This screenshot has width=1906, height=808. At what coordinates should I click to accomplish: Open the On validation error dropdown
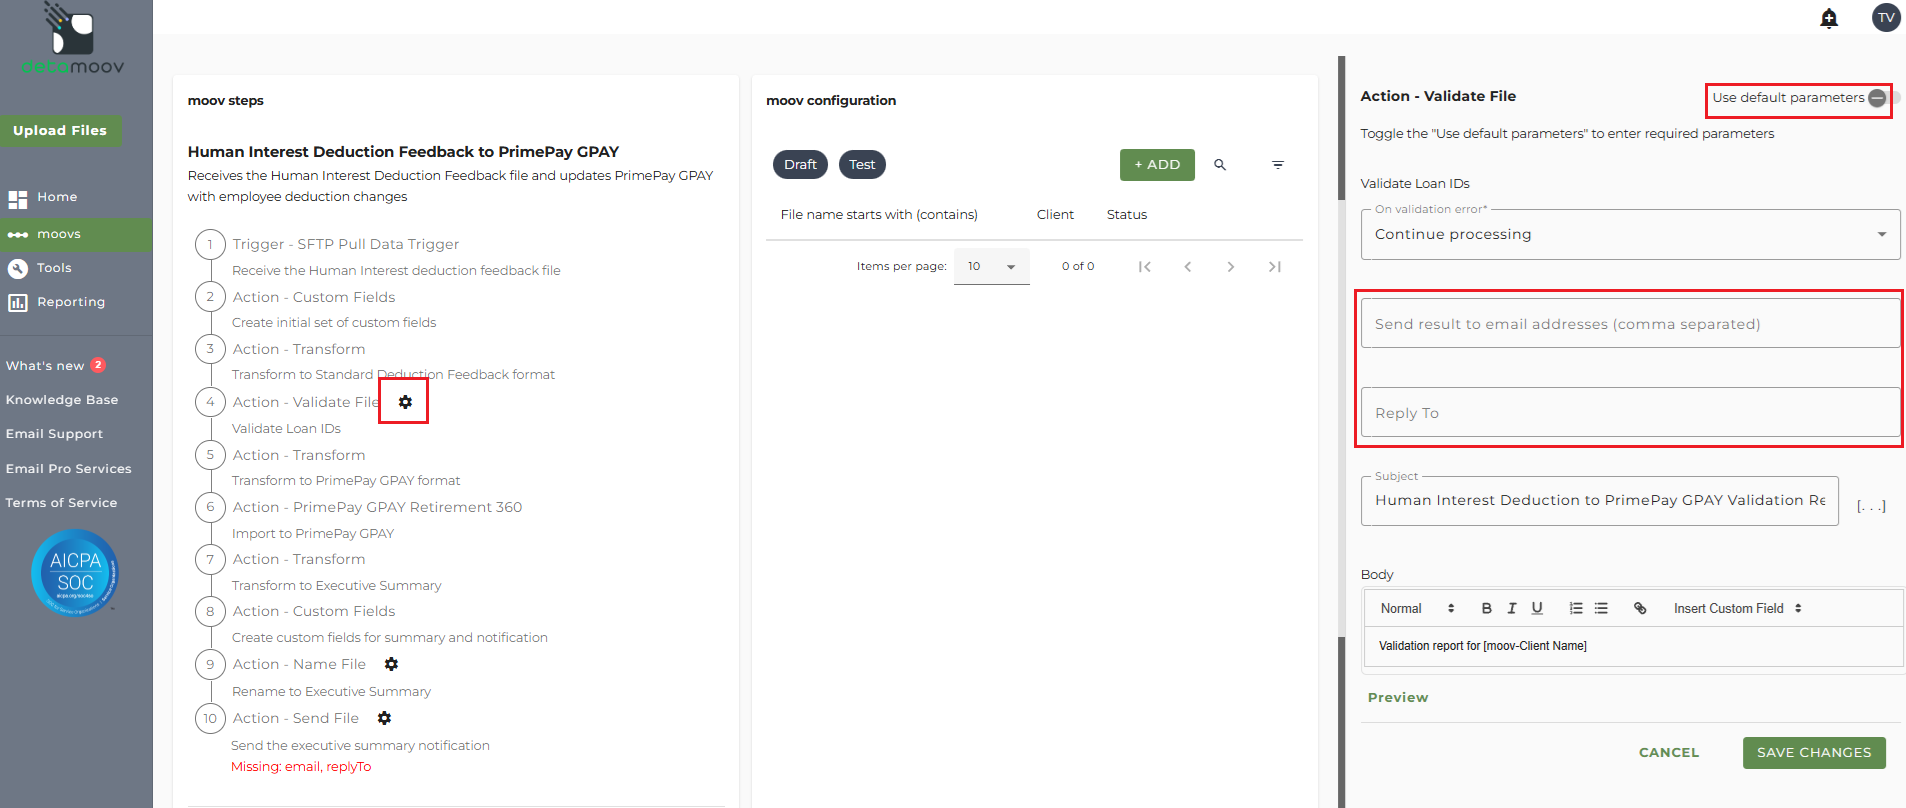click(x=1630, y=234)
